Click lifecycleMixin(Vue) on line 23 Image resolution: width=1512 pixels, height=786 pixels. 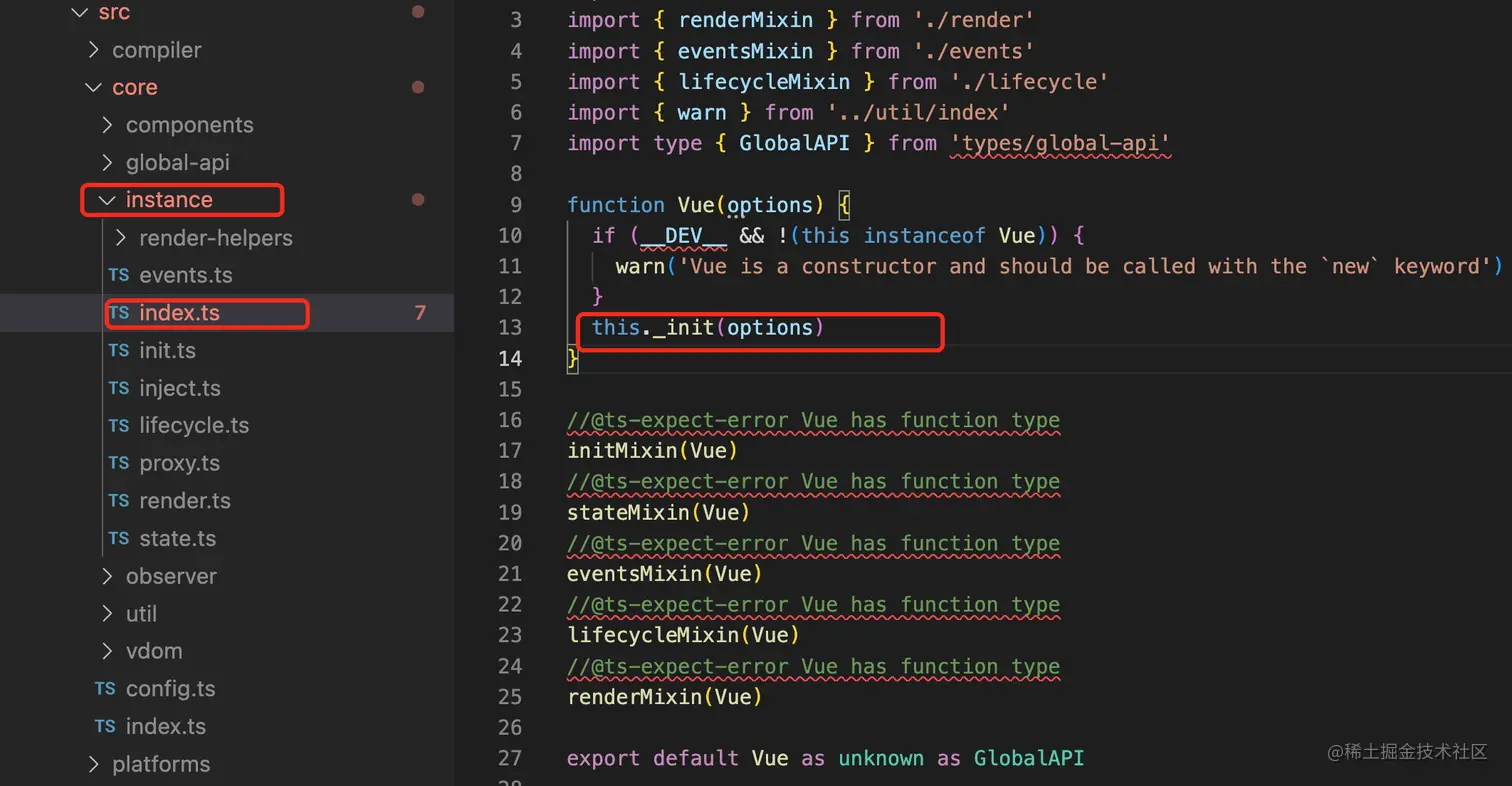coord(683,635)
